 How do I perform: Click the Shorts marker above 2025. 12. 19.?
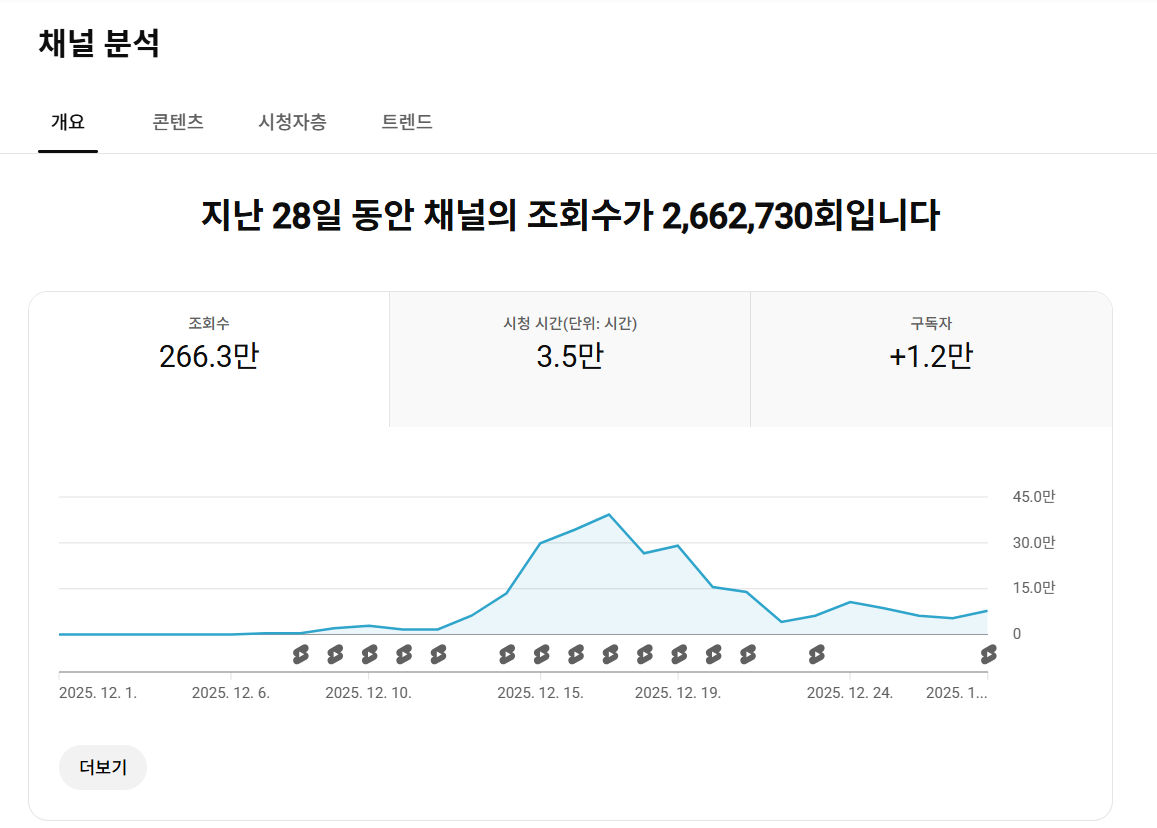click(x=679, y=655)
